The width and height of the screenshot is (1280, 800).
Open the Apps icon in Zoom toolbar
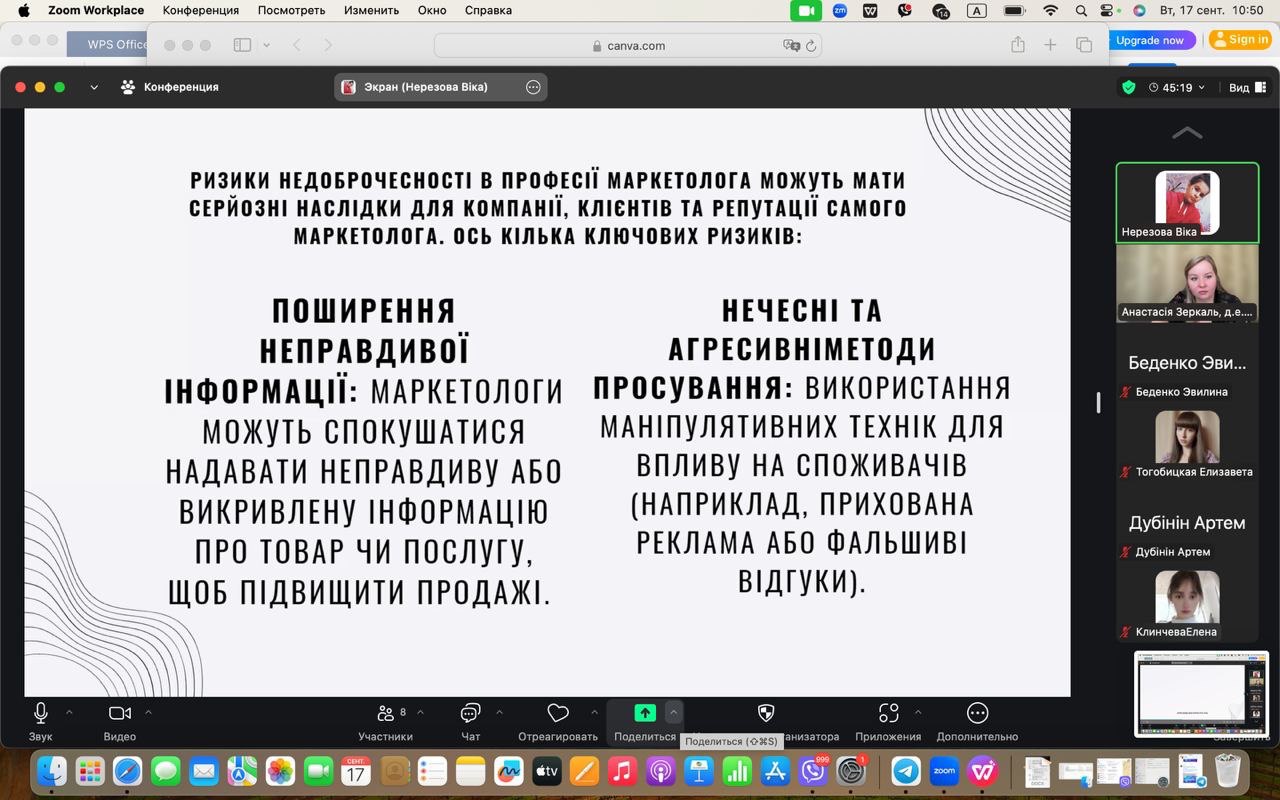[x=888, y=714]
